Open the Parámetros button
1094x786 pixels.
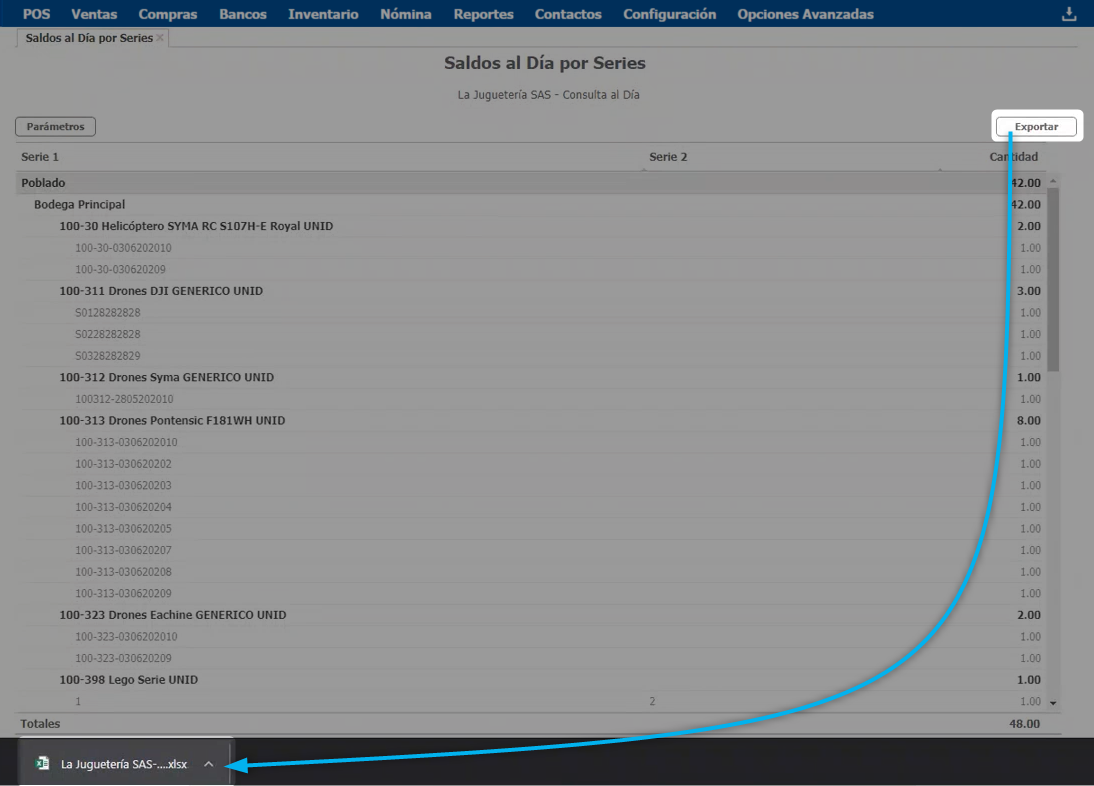(x=55, y=127)
